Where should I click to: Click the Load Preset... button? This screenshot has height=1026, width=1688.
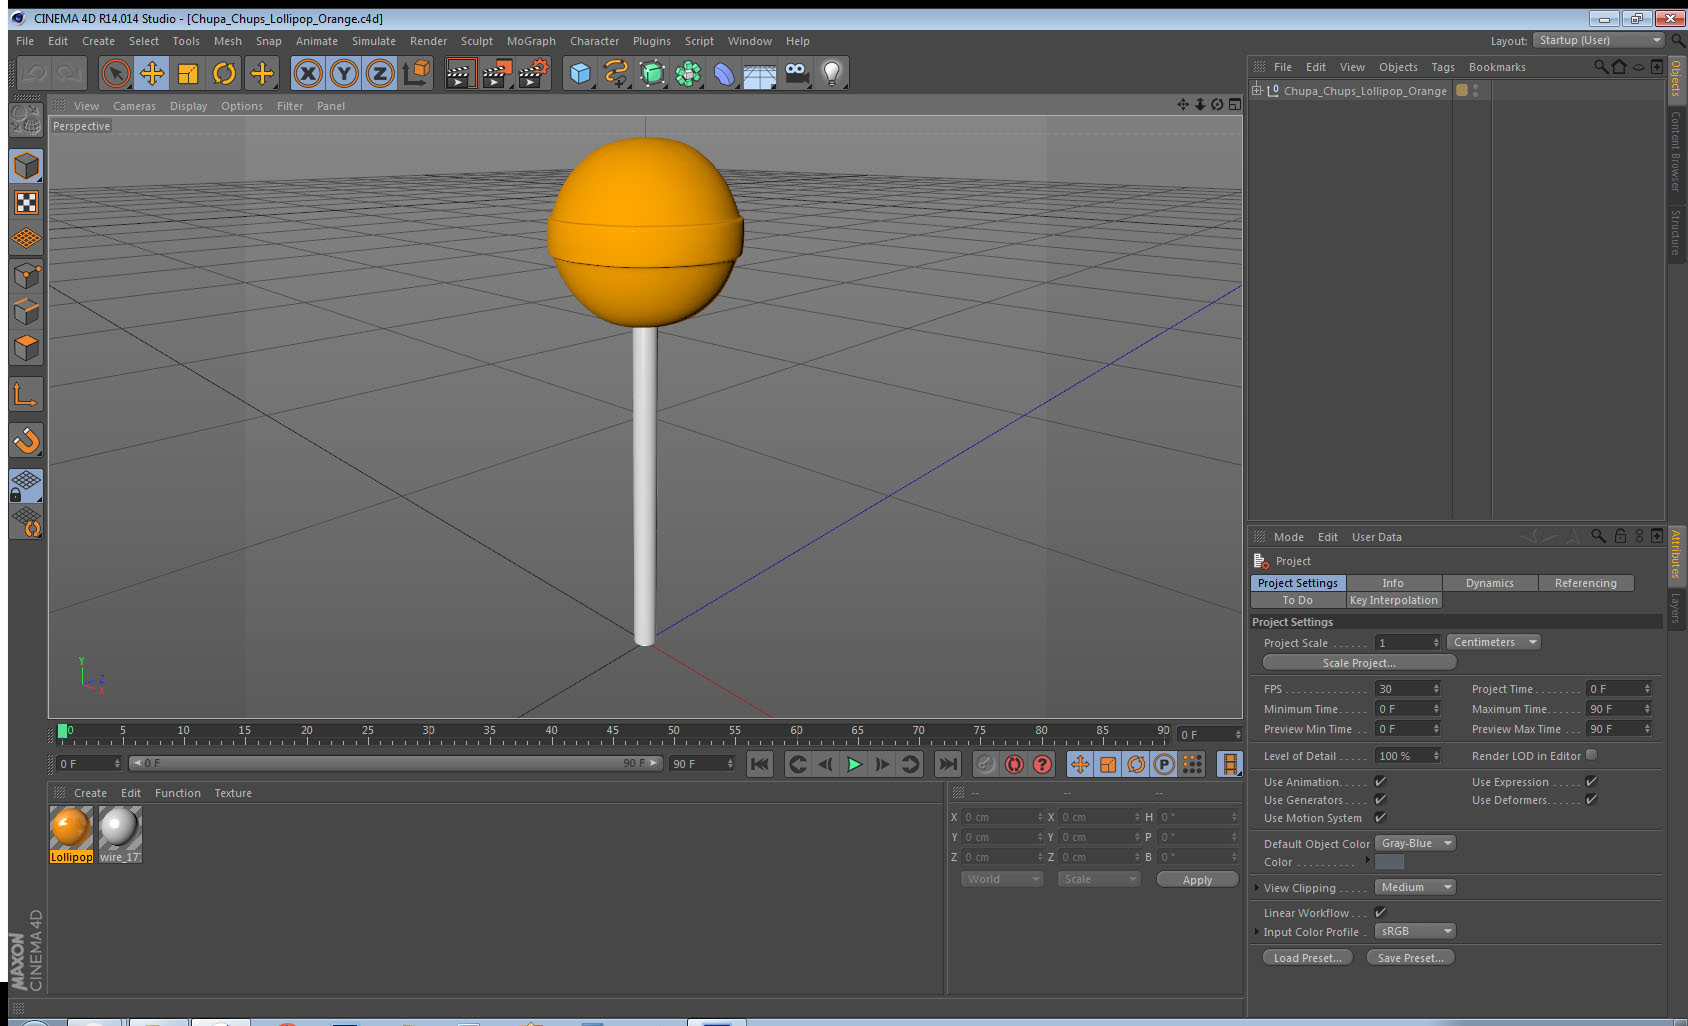coord(1308,958)
